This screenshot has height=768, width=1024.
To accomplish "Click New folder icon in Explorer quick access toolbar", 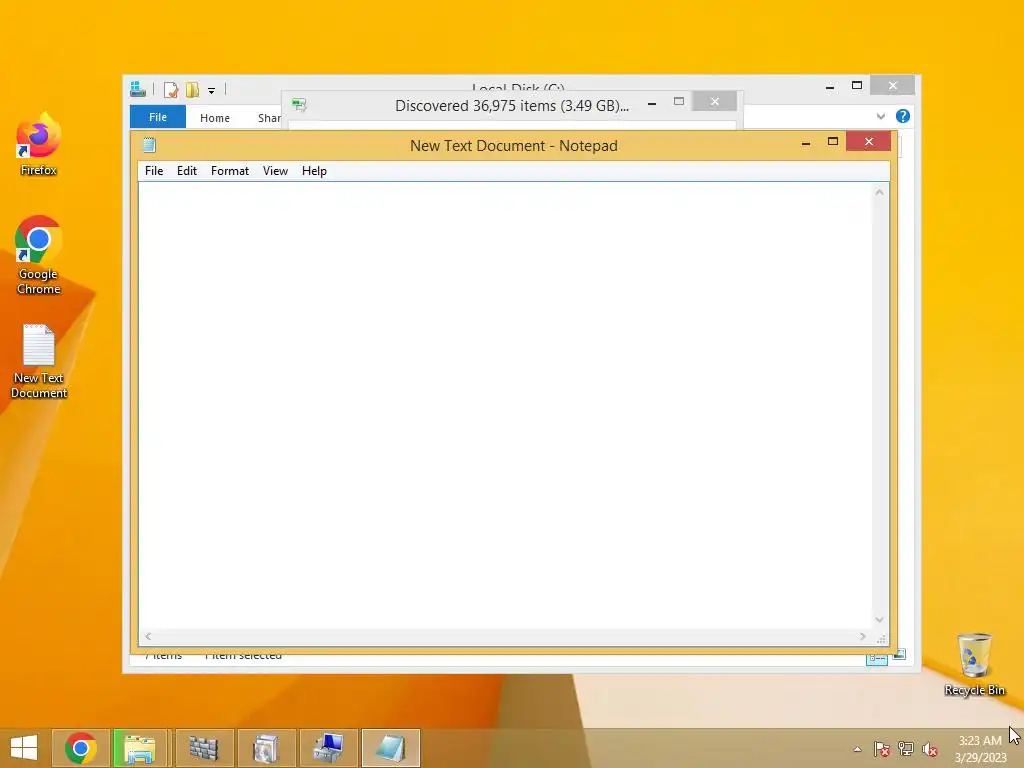I will (x=193, y=89).
